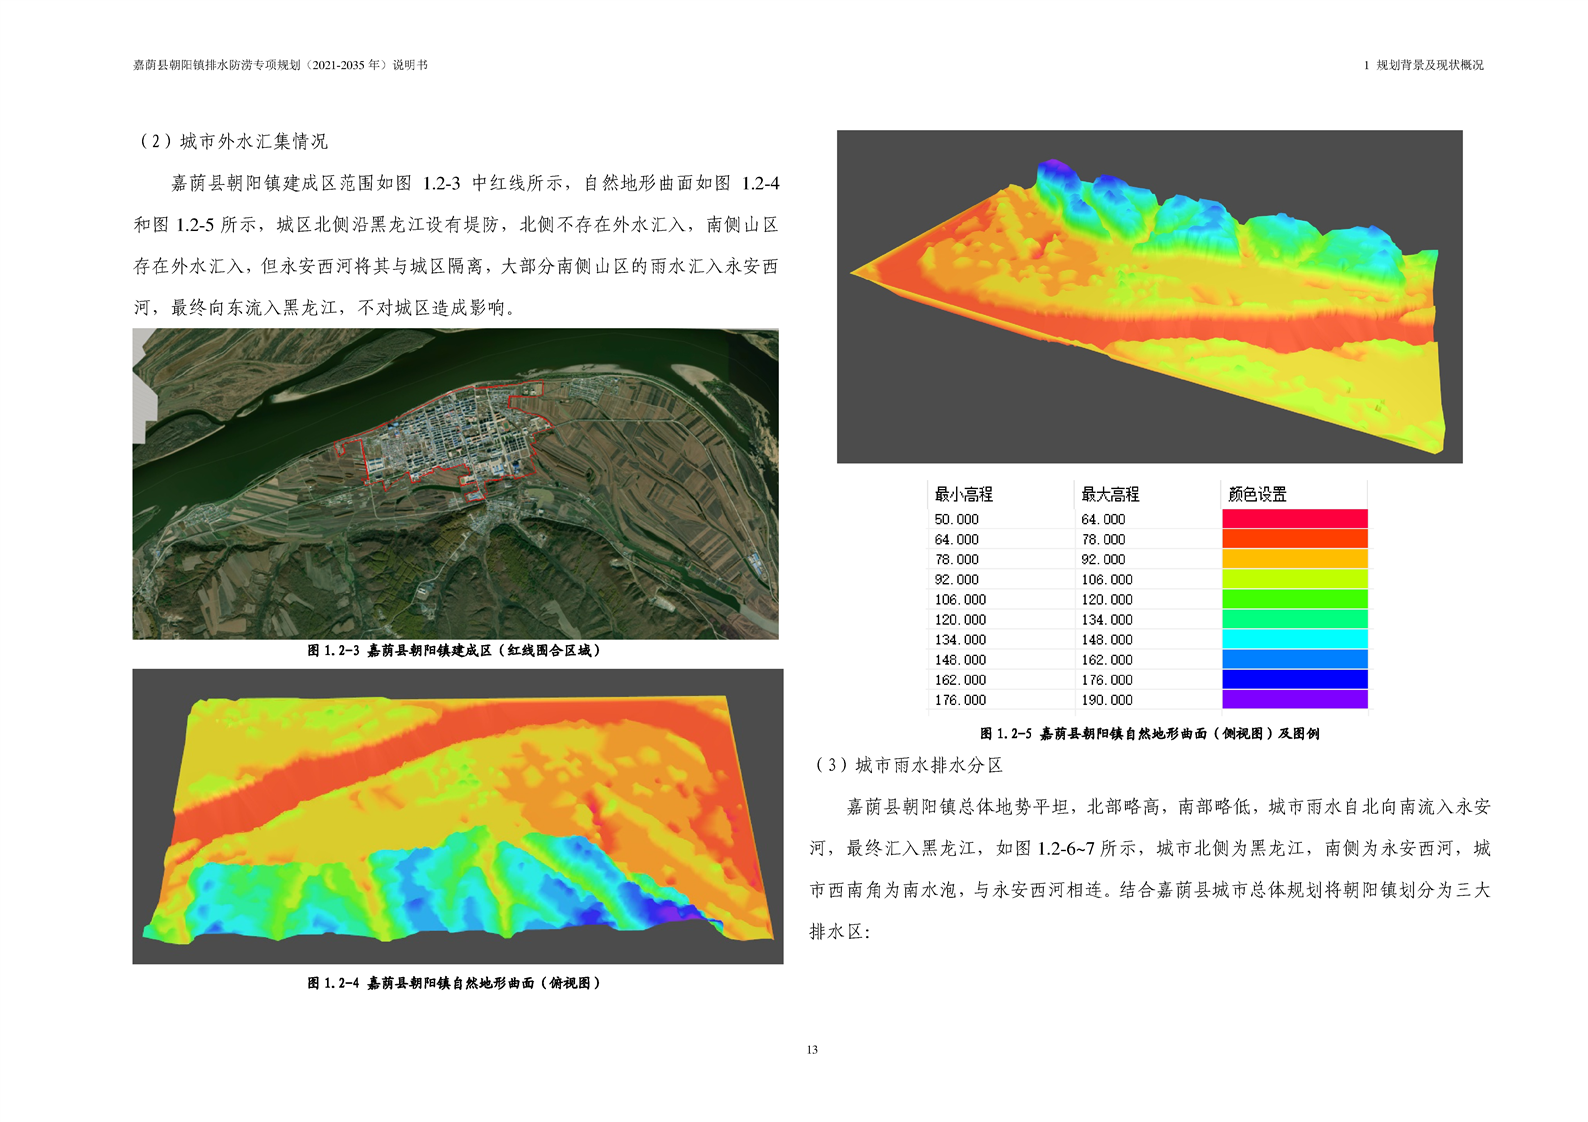The image size is (1588, 1122).
Task: Select the green swatch for 106.000–120.000
Action: tap(1294, 599)
